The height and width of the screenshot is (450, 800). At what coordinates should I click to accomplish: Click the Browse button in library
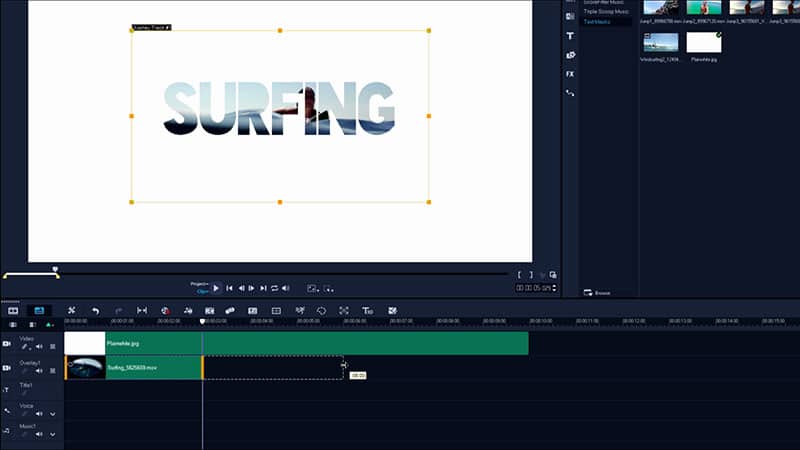click(x=597, y=293)
